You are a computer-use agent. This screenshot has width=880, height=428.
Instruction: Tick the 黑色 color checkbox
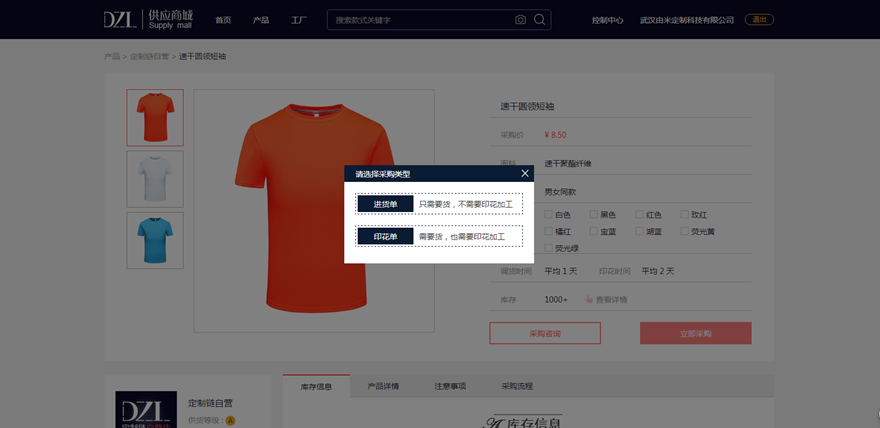(x=594, y=214)
